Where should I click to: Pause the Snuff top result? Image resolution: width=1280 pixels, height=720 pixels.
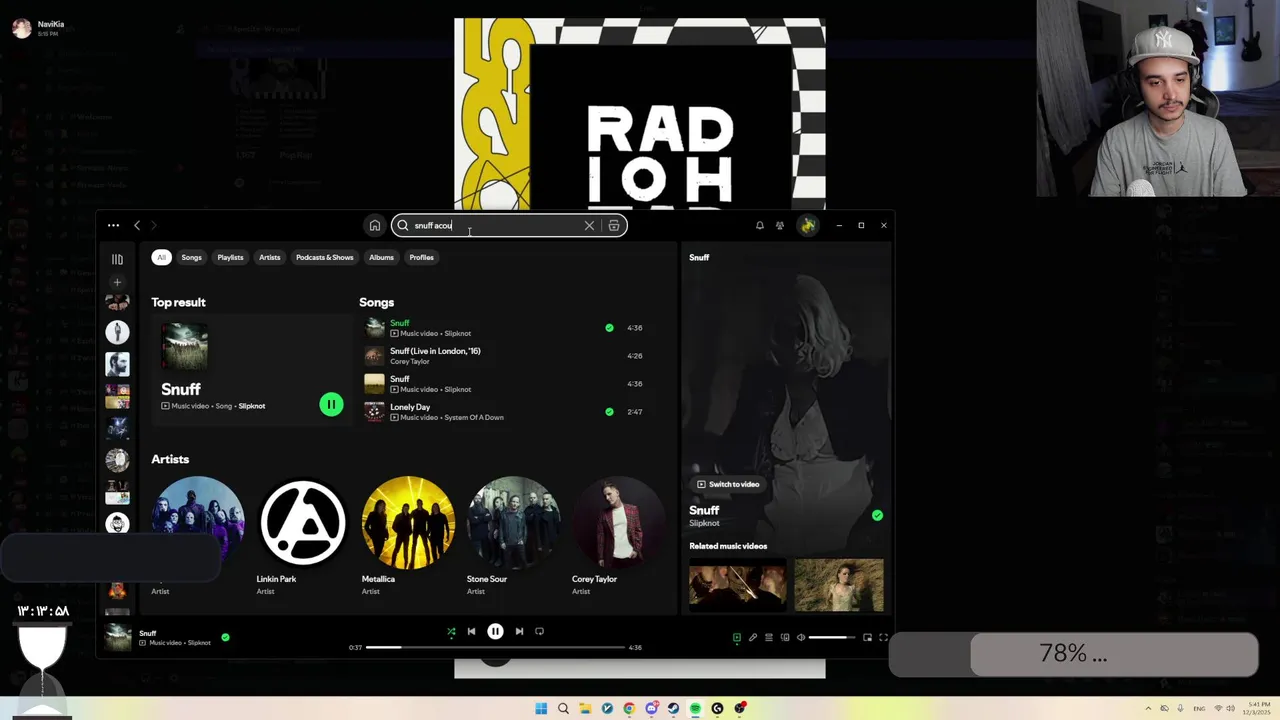coord(331,404)
